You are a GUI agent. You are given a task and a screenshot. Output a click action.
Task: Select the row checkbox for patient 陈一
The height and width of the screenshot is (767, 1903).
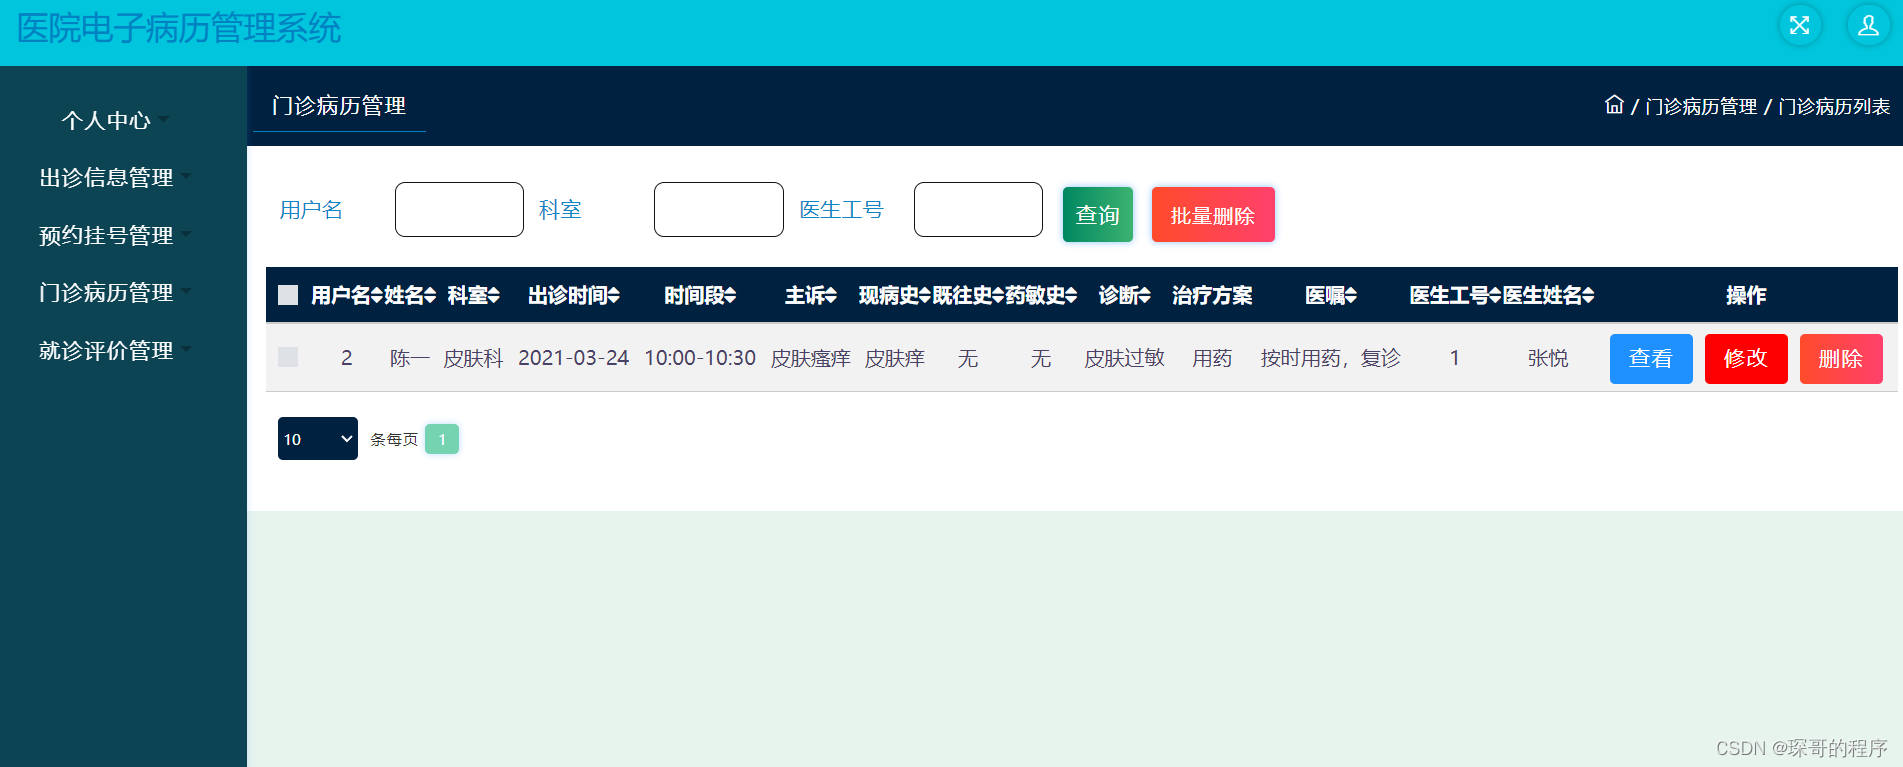tap(288, 357)
